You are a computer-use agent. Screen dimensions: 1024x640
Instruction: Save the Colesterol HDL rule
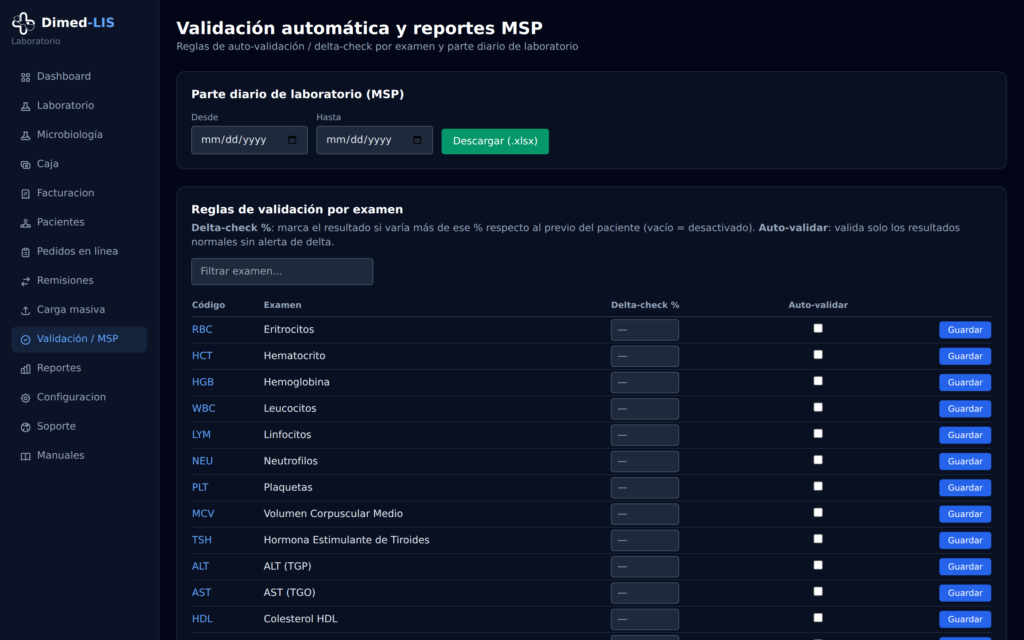tap(965, 619)
